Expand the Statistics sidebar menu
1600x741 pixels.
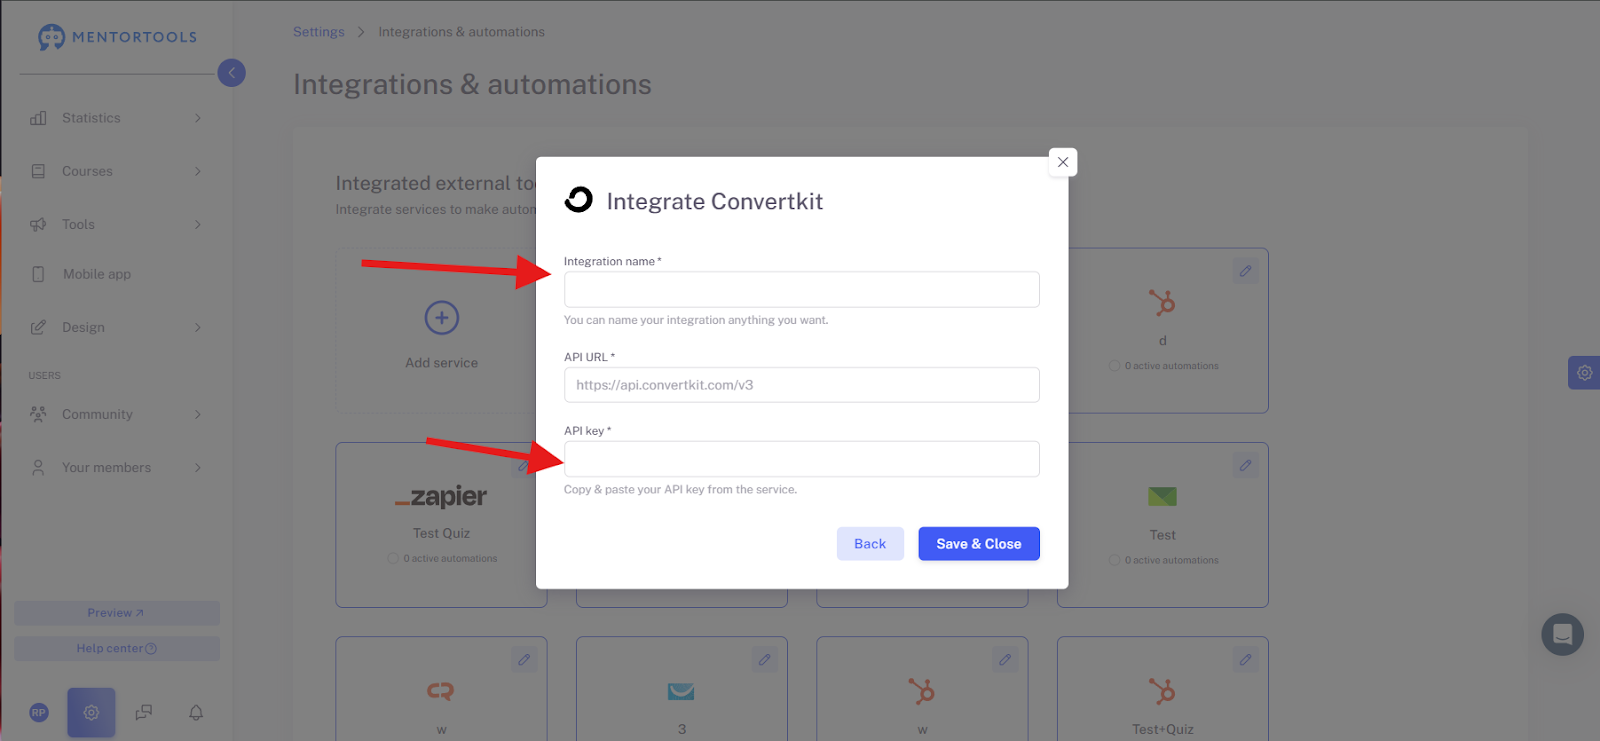click(x=116, y=118)
